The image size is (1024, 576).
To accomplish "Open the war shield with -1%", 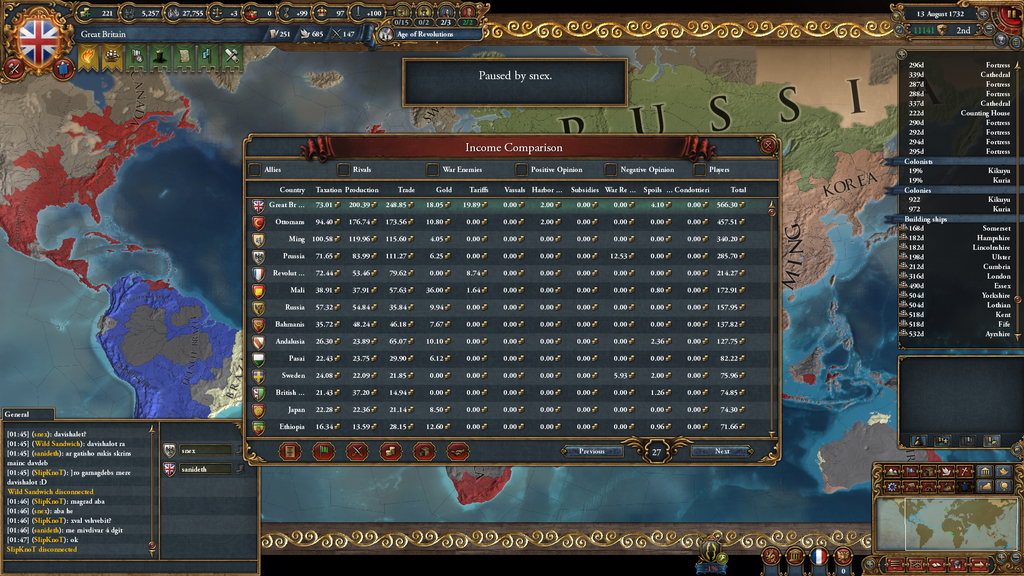I will tap(711, 555).
